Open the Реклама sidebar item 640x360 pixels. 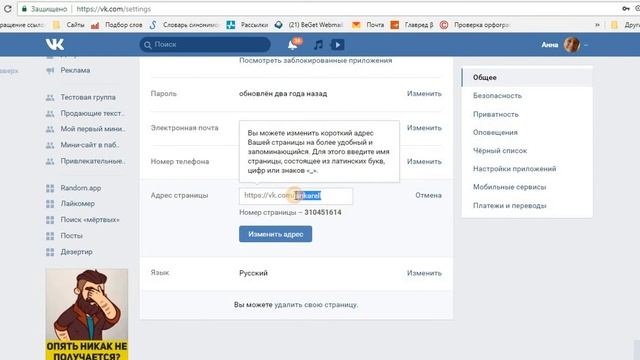point(75,70)
